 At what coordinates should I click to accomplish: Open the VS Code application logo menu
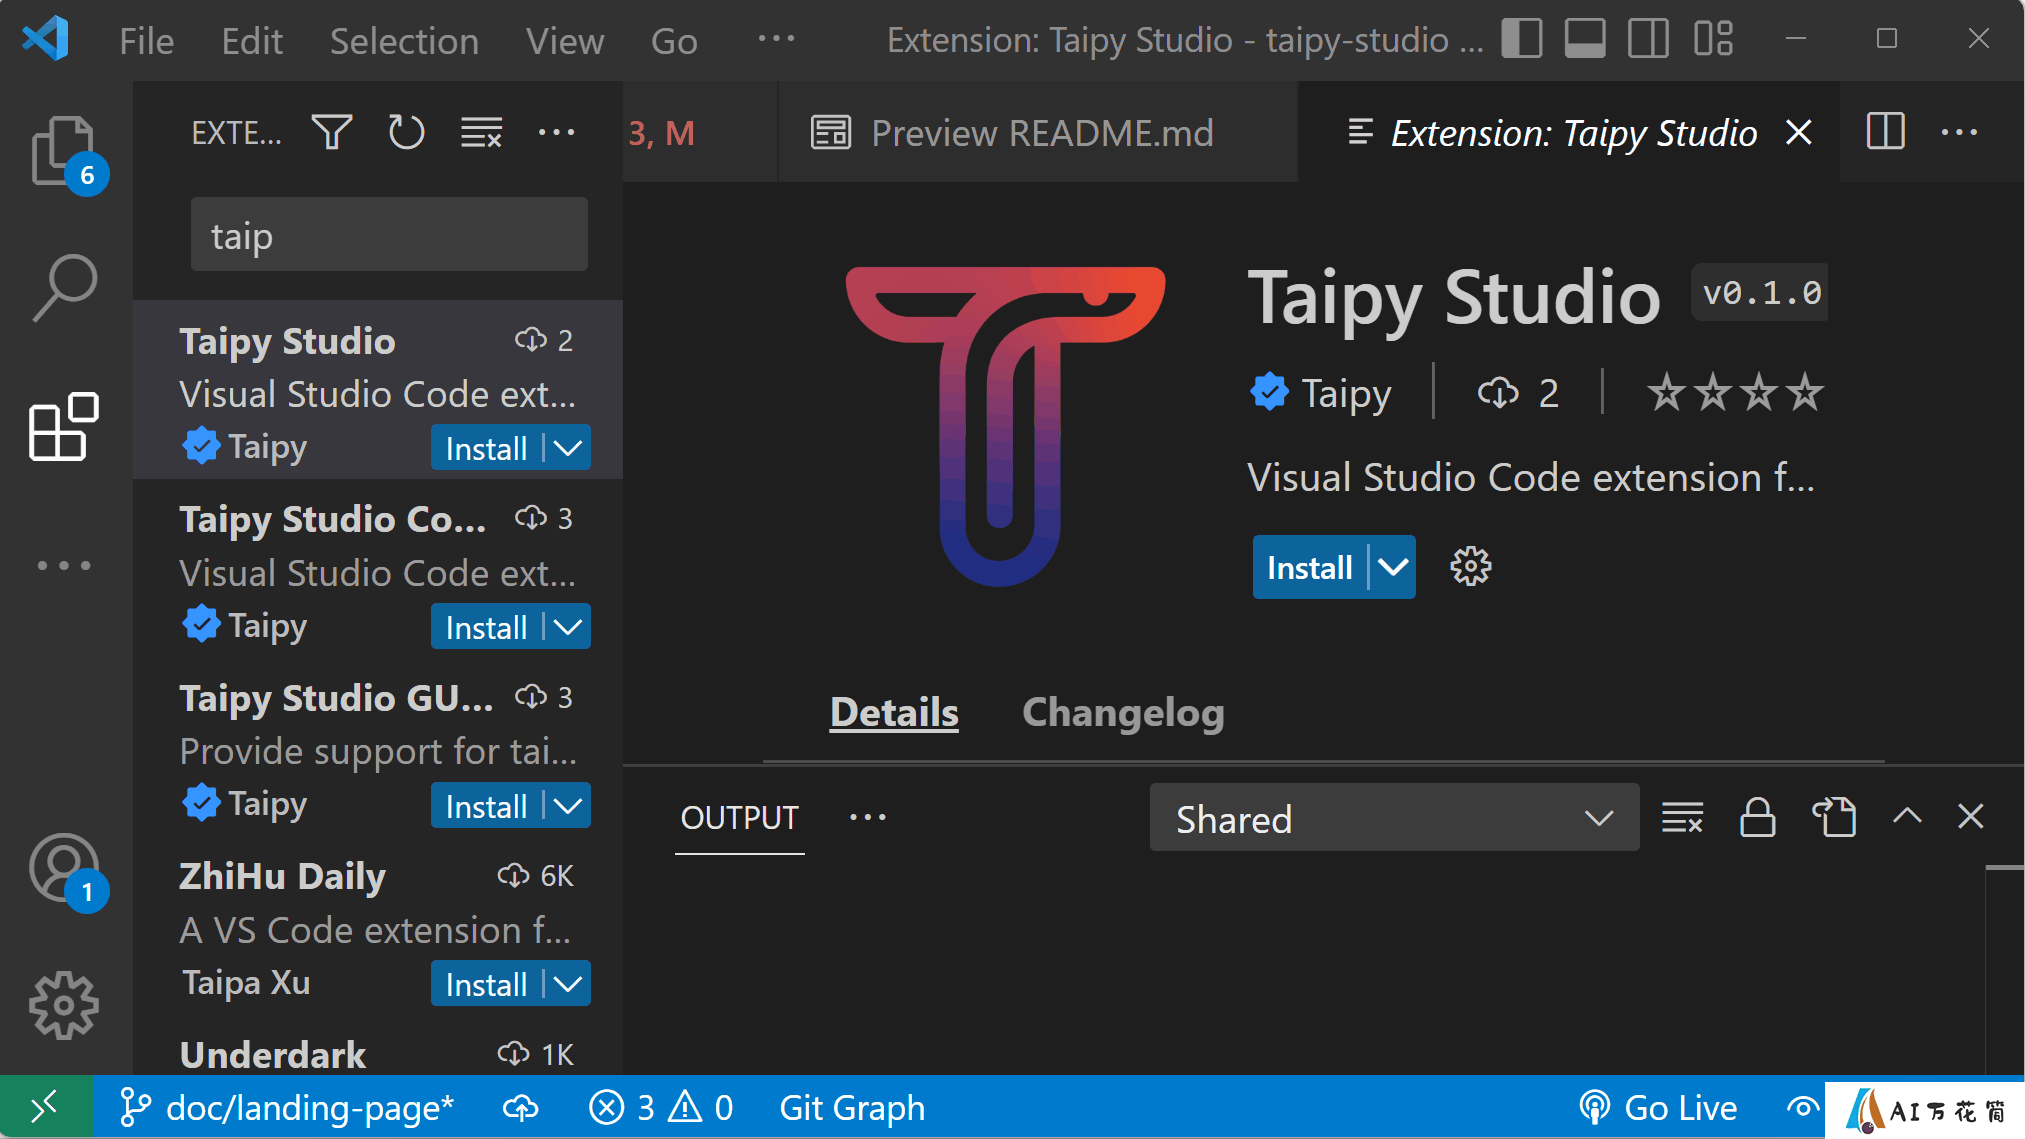pos(46,40)
